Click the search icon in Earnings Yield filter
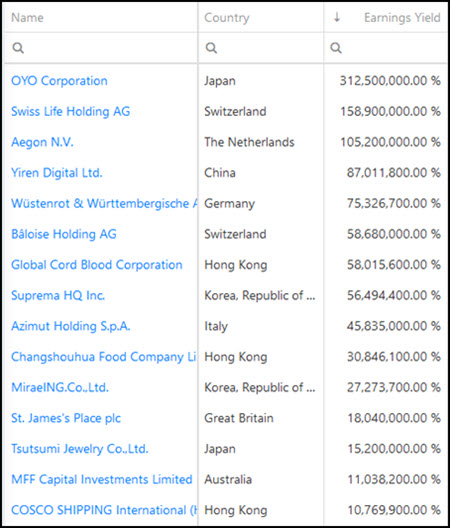The width and height of the screenshot is (450, 528). click(336, 48)
